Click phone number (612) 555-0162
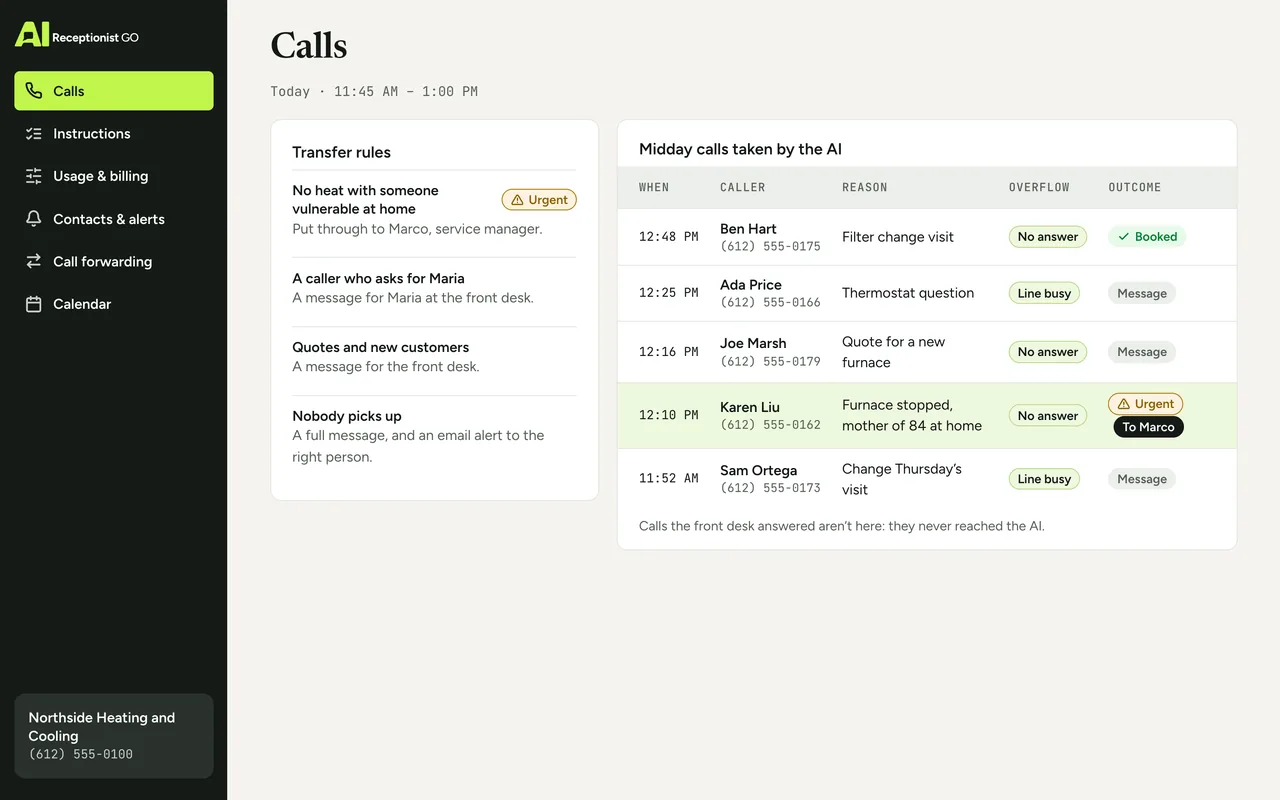Image resolution: width=1280 pixels, height=800 pixels. [770, 425]
